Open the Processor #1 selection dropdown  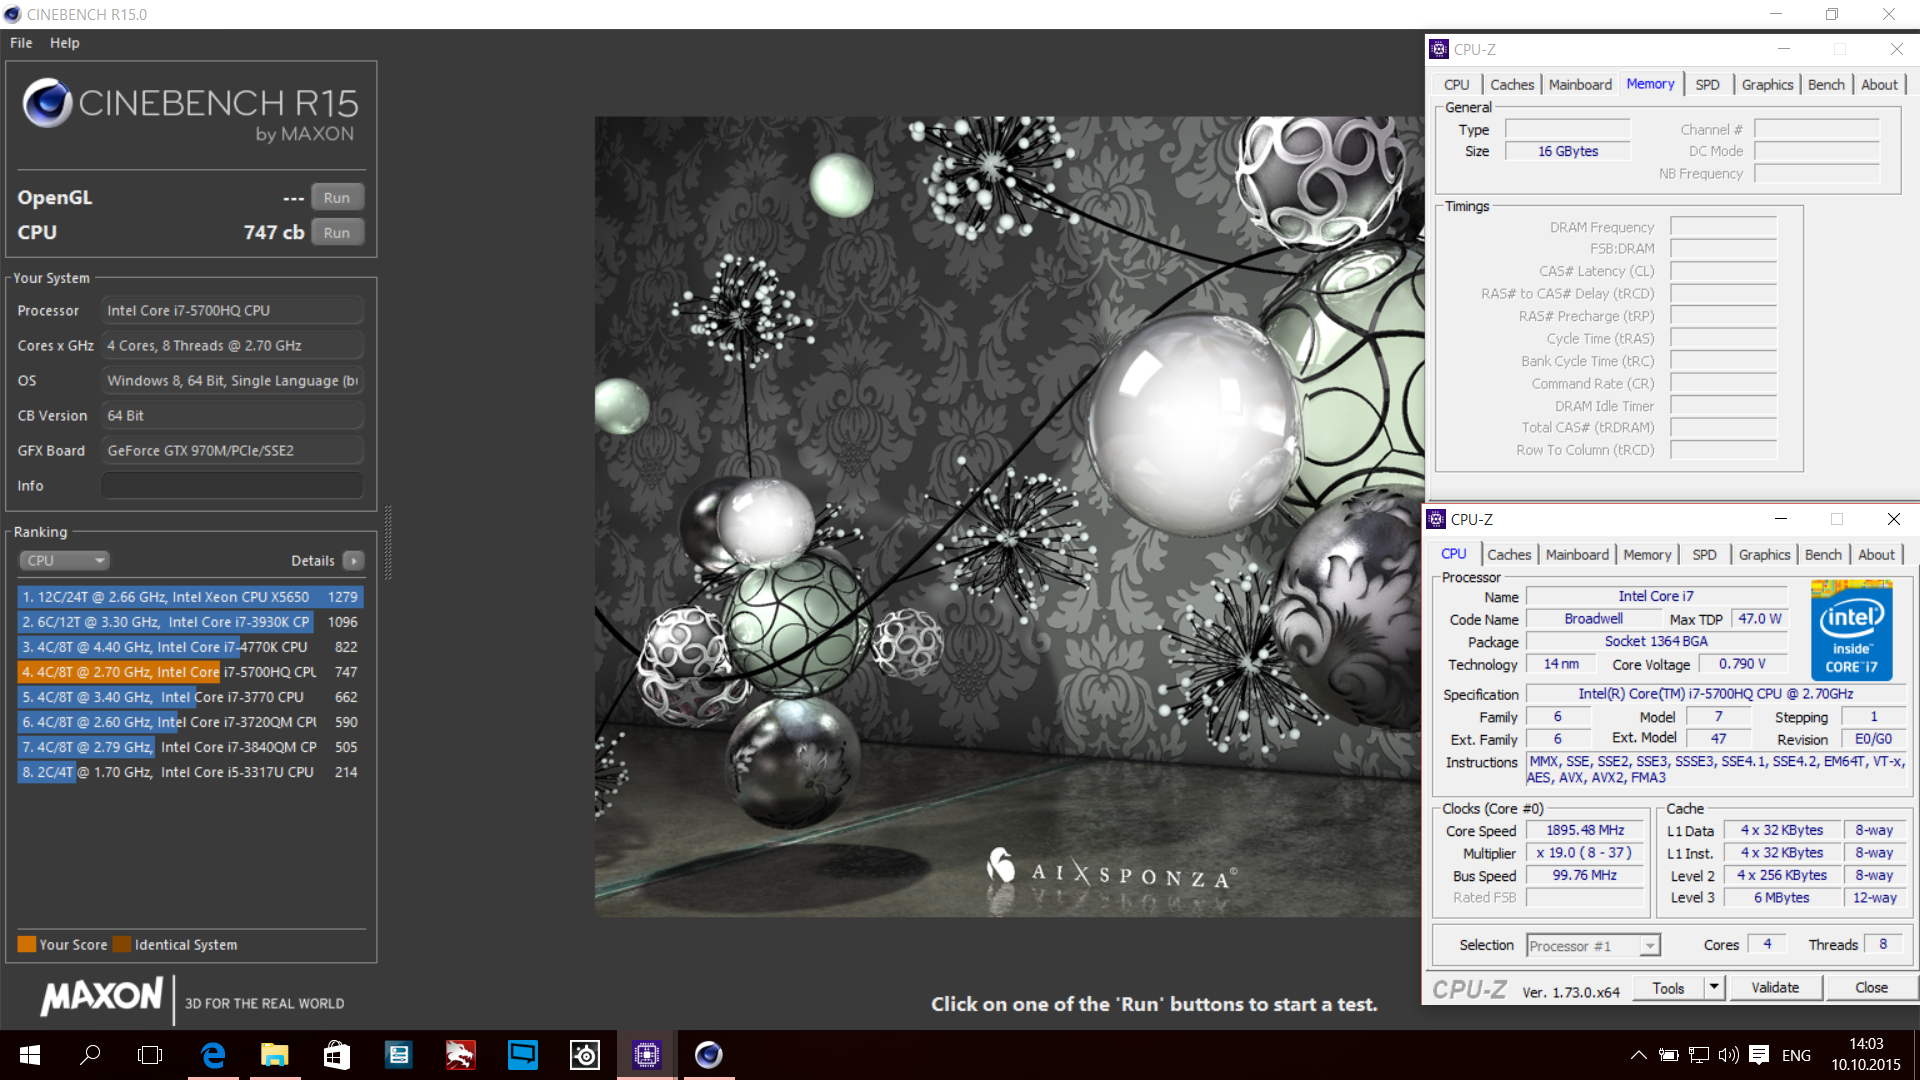1593,946
